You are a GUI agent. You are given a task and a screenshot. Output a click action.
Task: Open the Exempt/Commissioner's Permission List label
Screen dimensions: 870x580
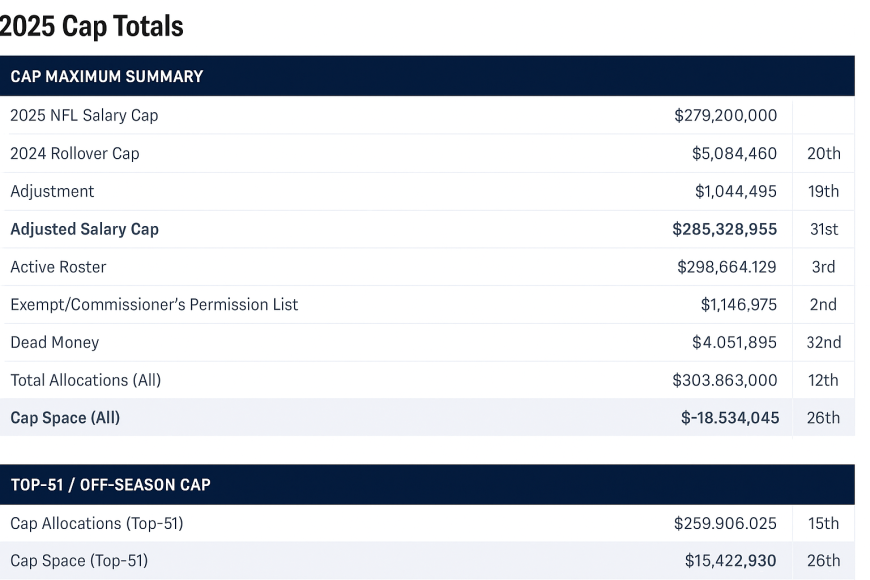tap(154, 304)
